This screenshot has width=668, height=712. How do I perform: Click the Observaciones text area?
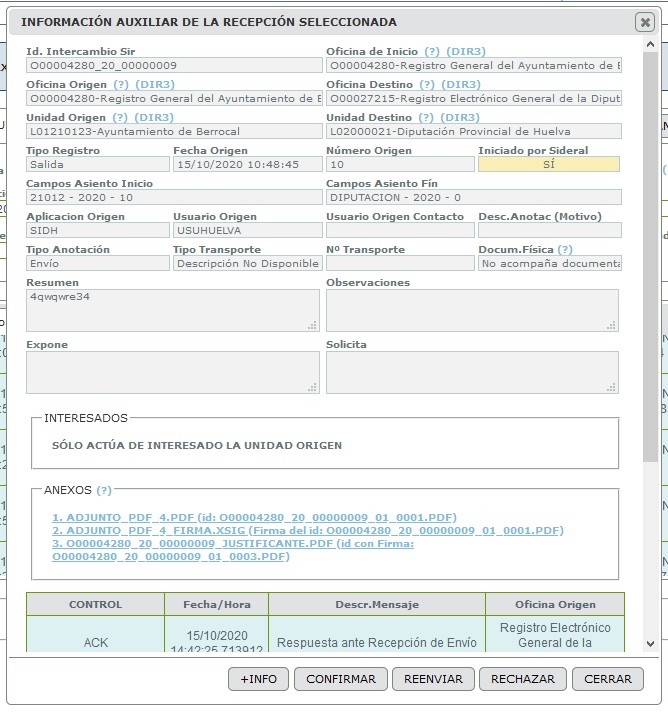472,310
